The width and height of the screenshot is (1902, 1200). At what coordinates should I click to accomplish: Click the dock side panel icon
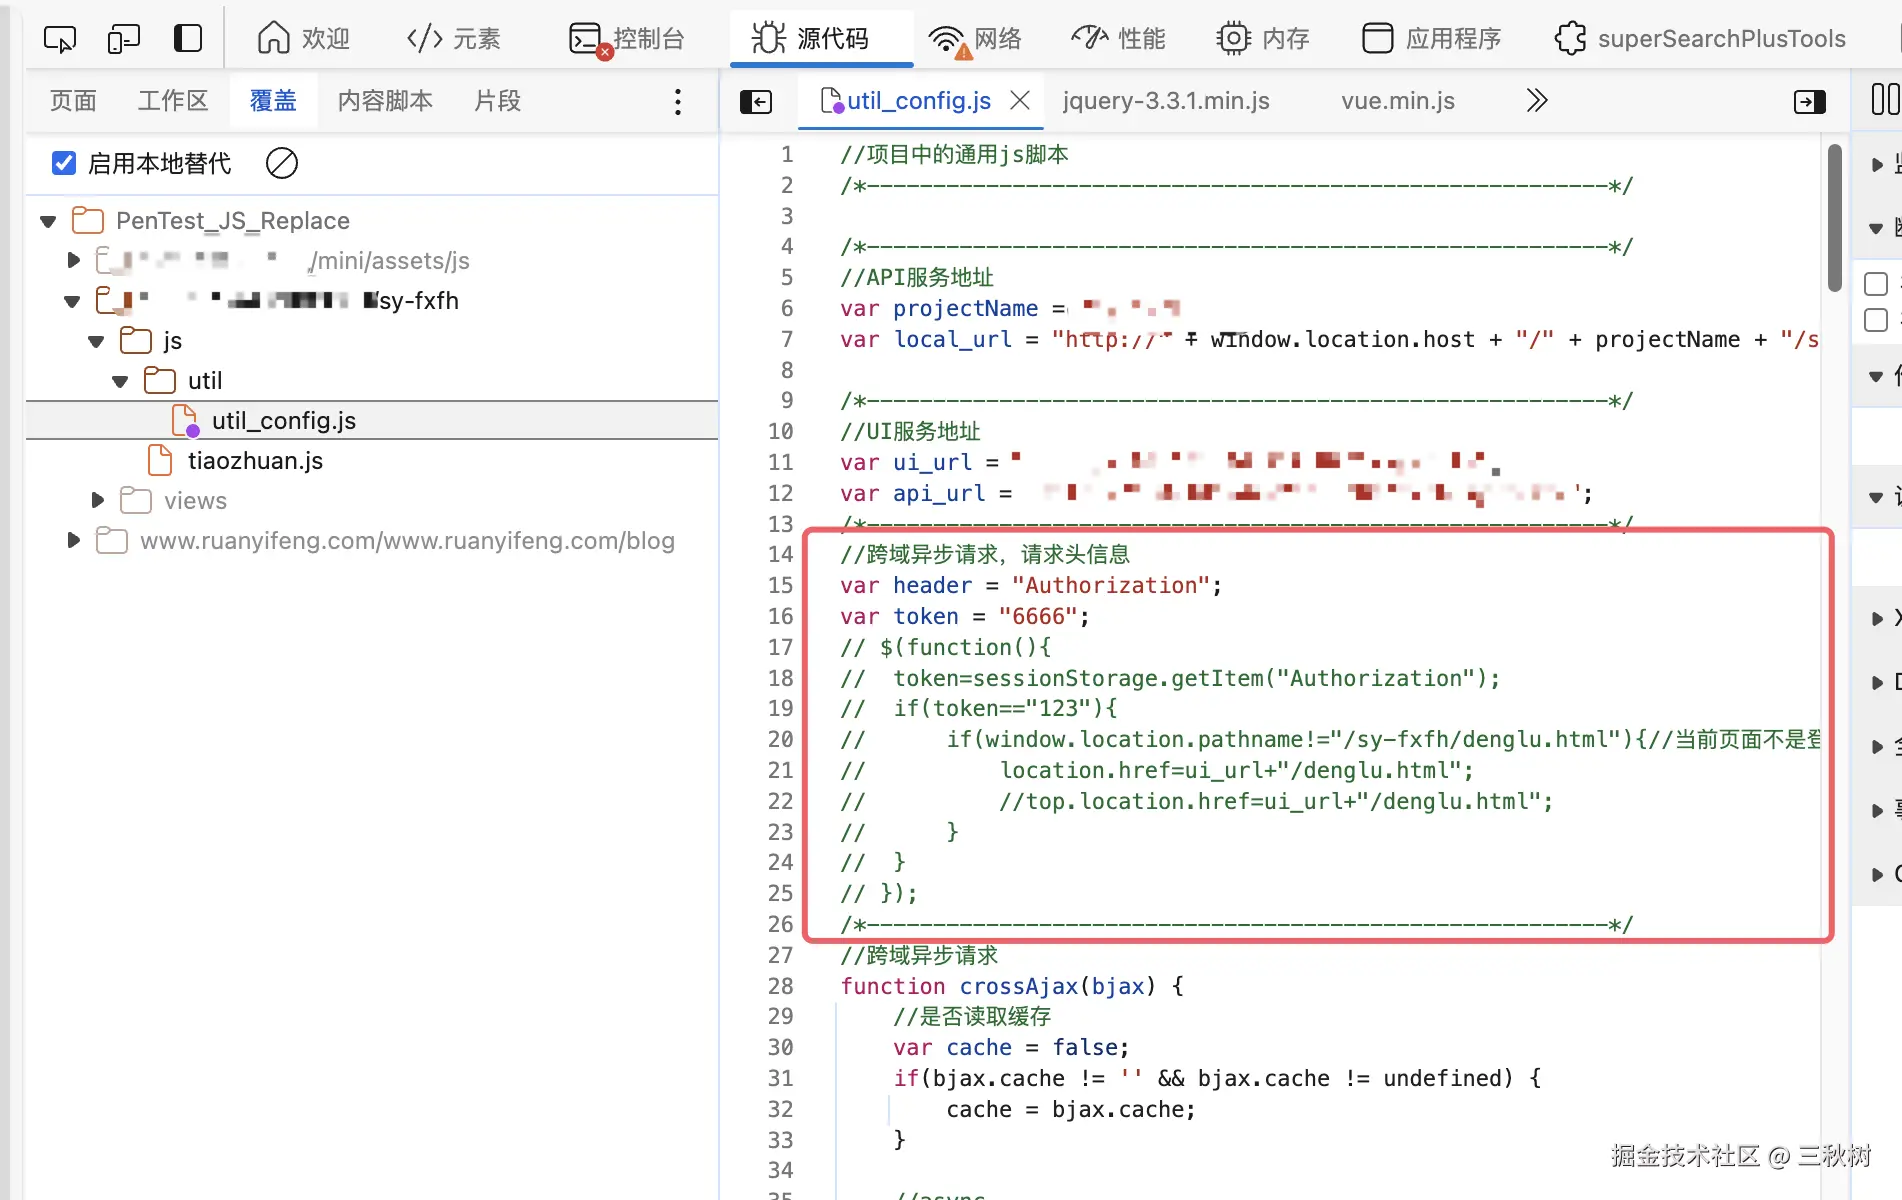pos(188,39)
